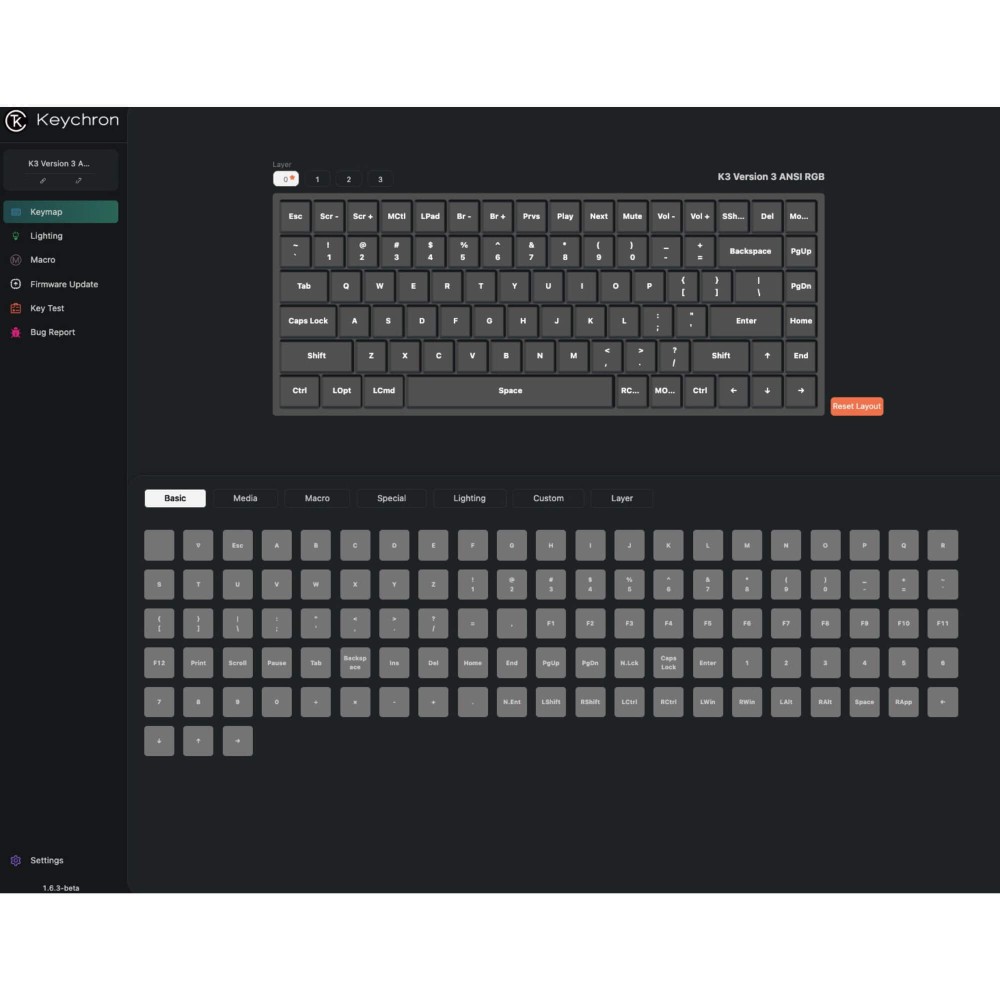Open the Macro page from the sidebar

pos(61,260)
